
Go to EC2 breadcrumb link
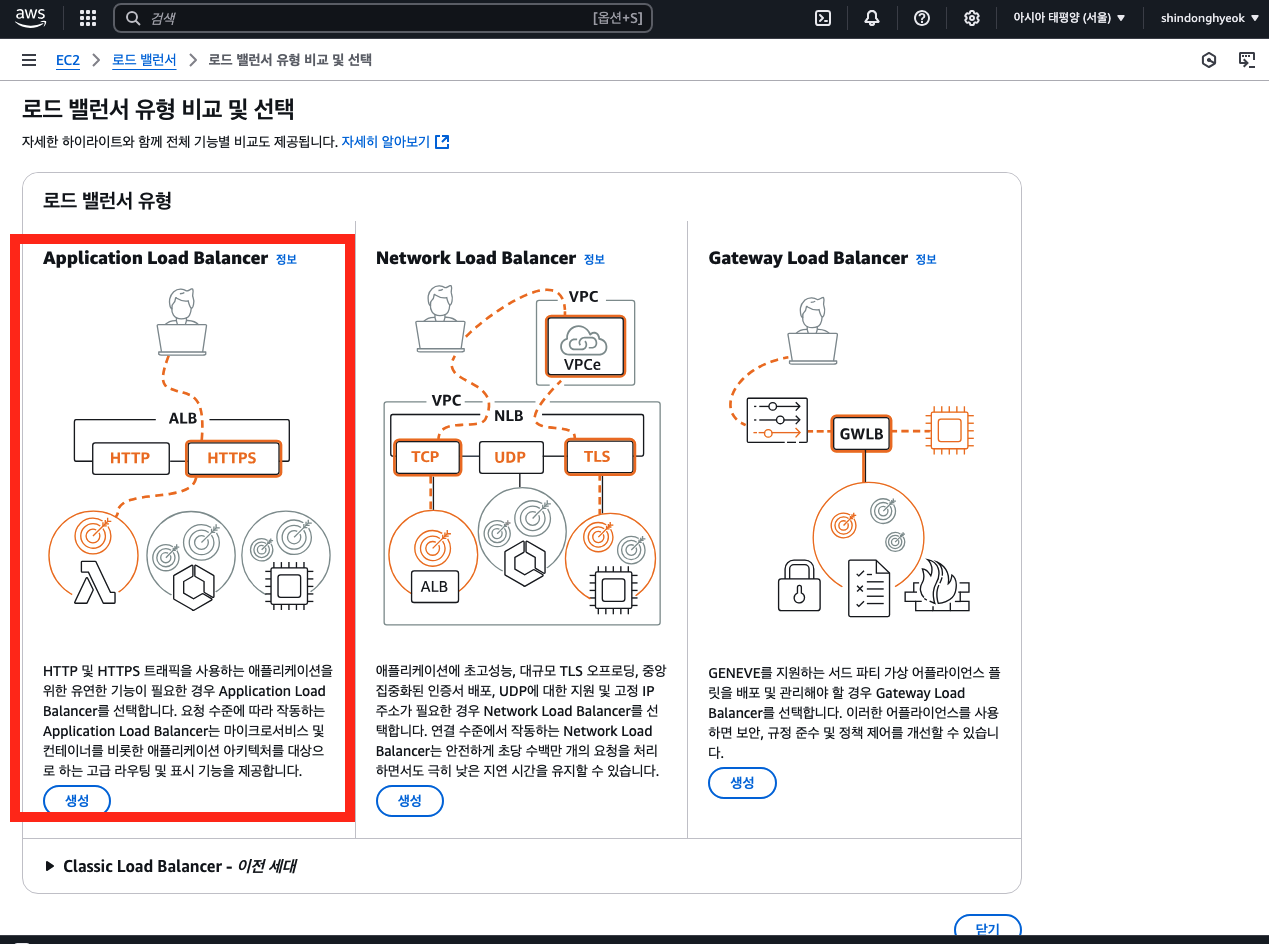[67, 60]
